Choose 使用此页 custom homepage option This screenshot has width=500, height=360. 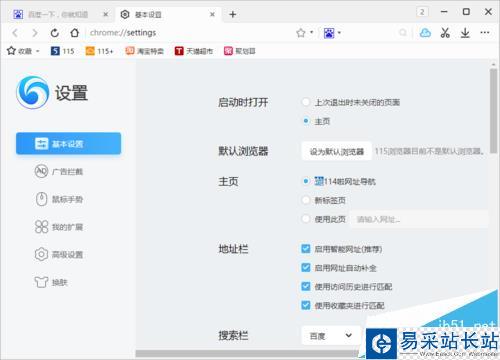click(305, 219)
